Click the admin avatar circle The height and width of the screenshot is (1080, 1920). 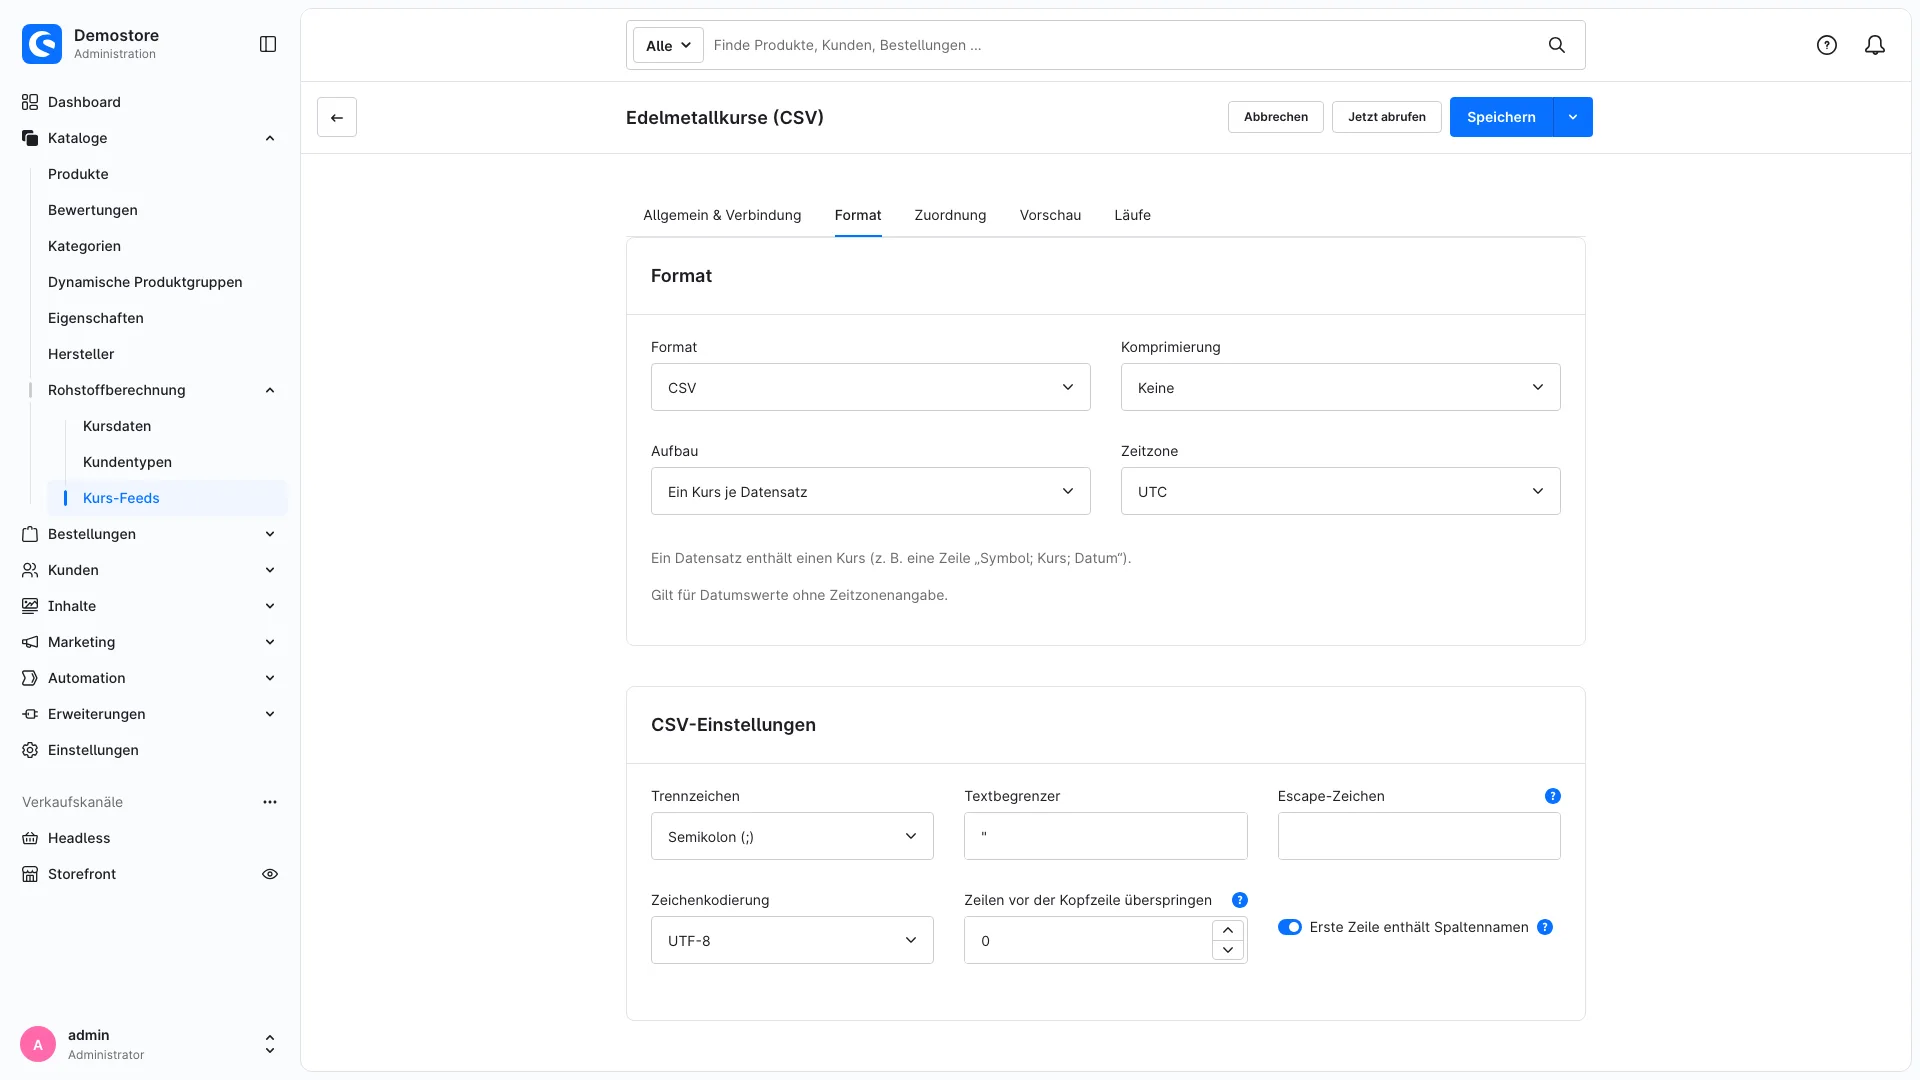pos(38,1044)
